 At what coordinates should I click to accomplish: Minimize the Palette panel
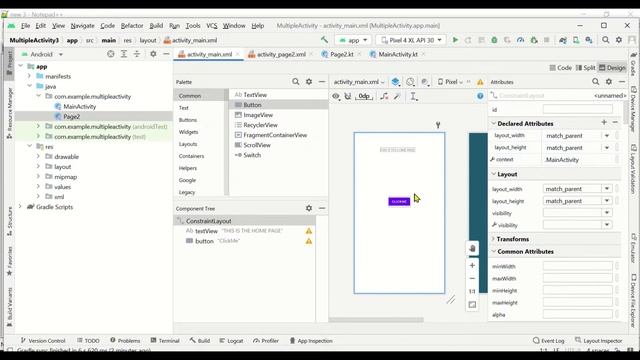[322, 82]
